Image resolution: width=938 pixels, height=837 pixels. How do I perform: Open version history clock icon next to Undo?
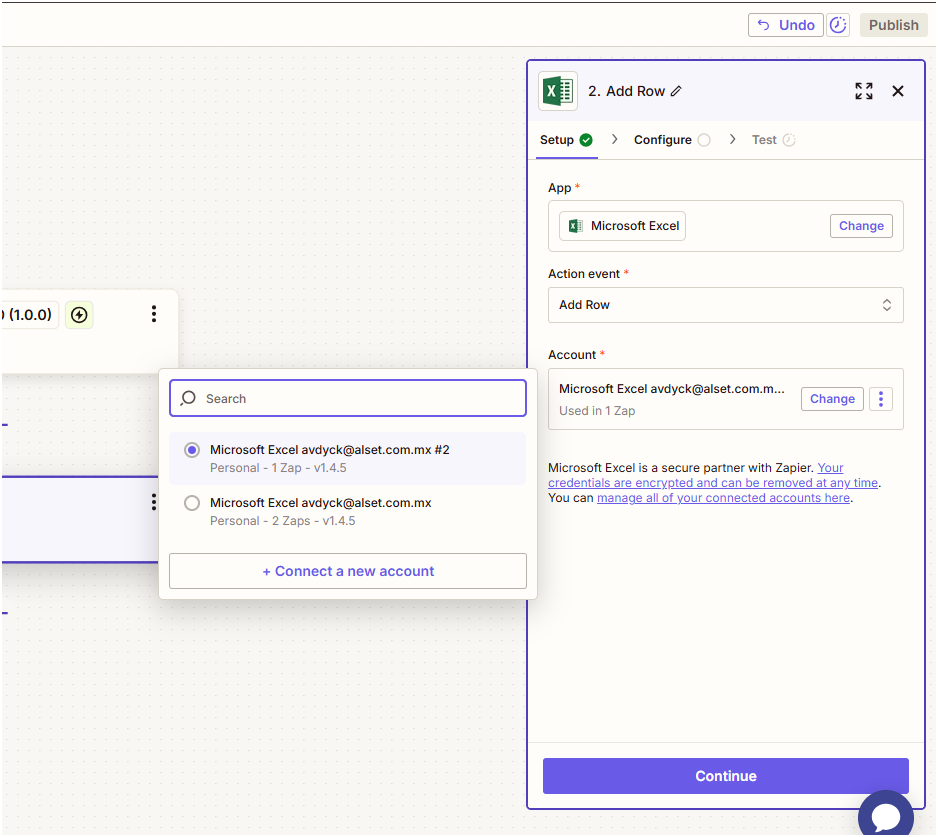coord(838,25)
